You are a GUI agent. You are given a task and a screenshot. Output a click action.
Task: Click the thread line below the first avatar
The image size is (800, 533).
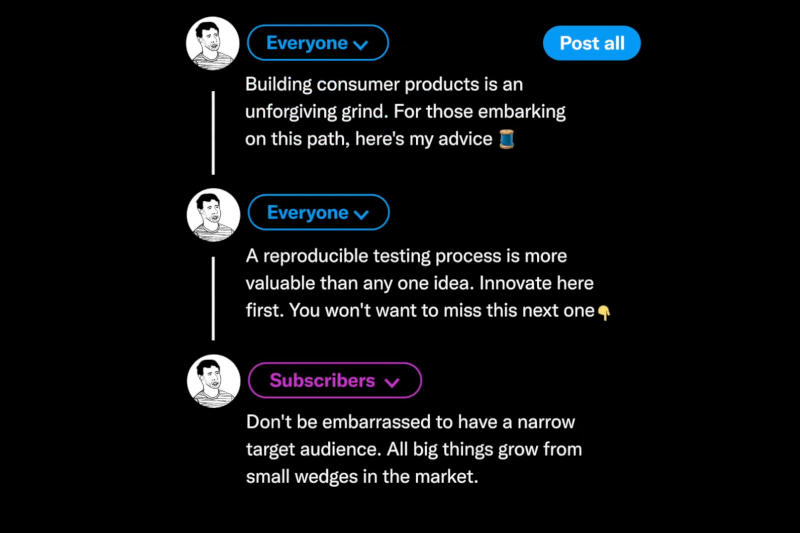click(213, 132)
